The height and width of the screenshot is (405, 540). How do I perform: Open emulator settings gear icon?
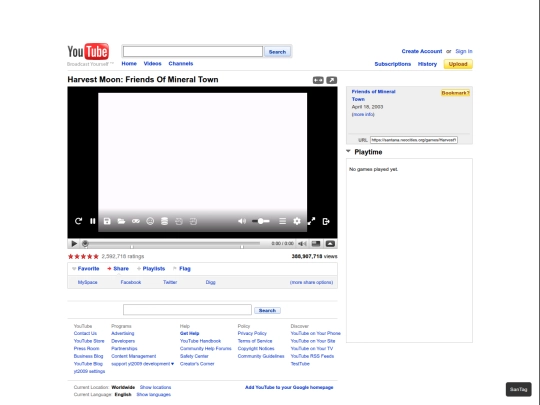[x=297, y=221]
